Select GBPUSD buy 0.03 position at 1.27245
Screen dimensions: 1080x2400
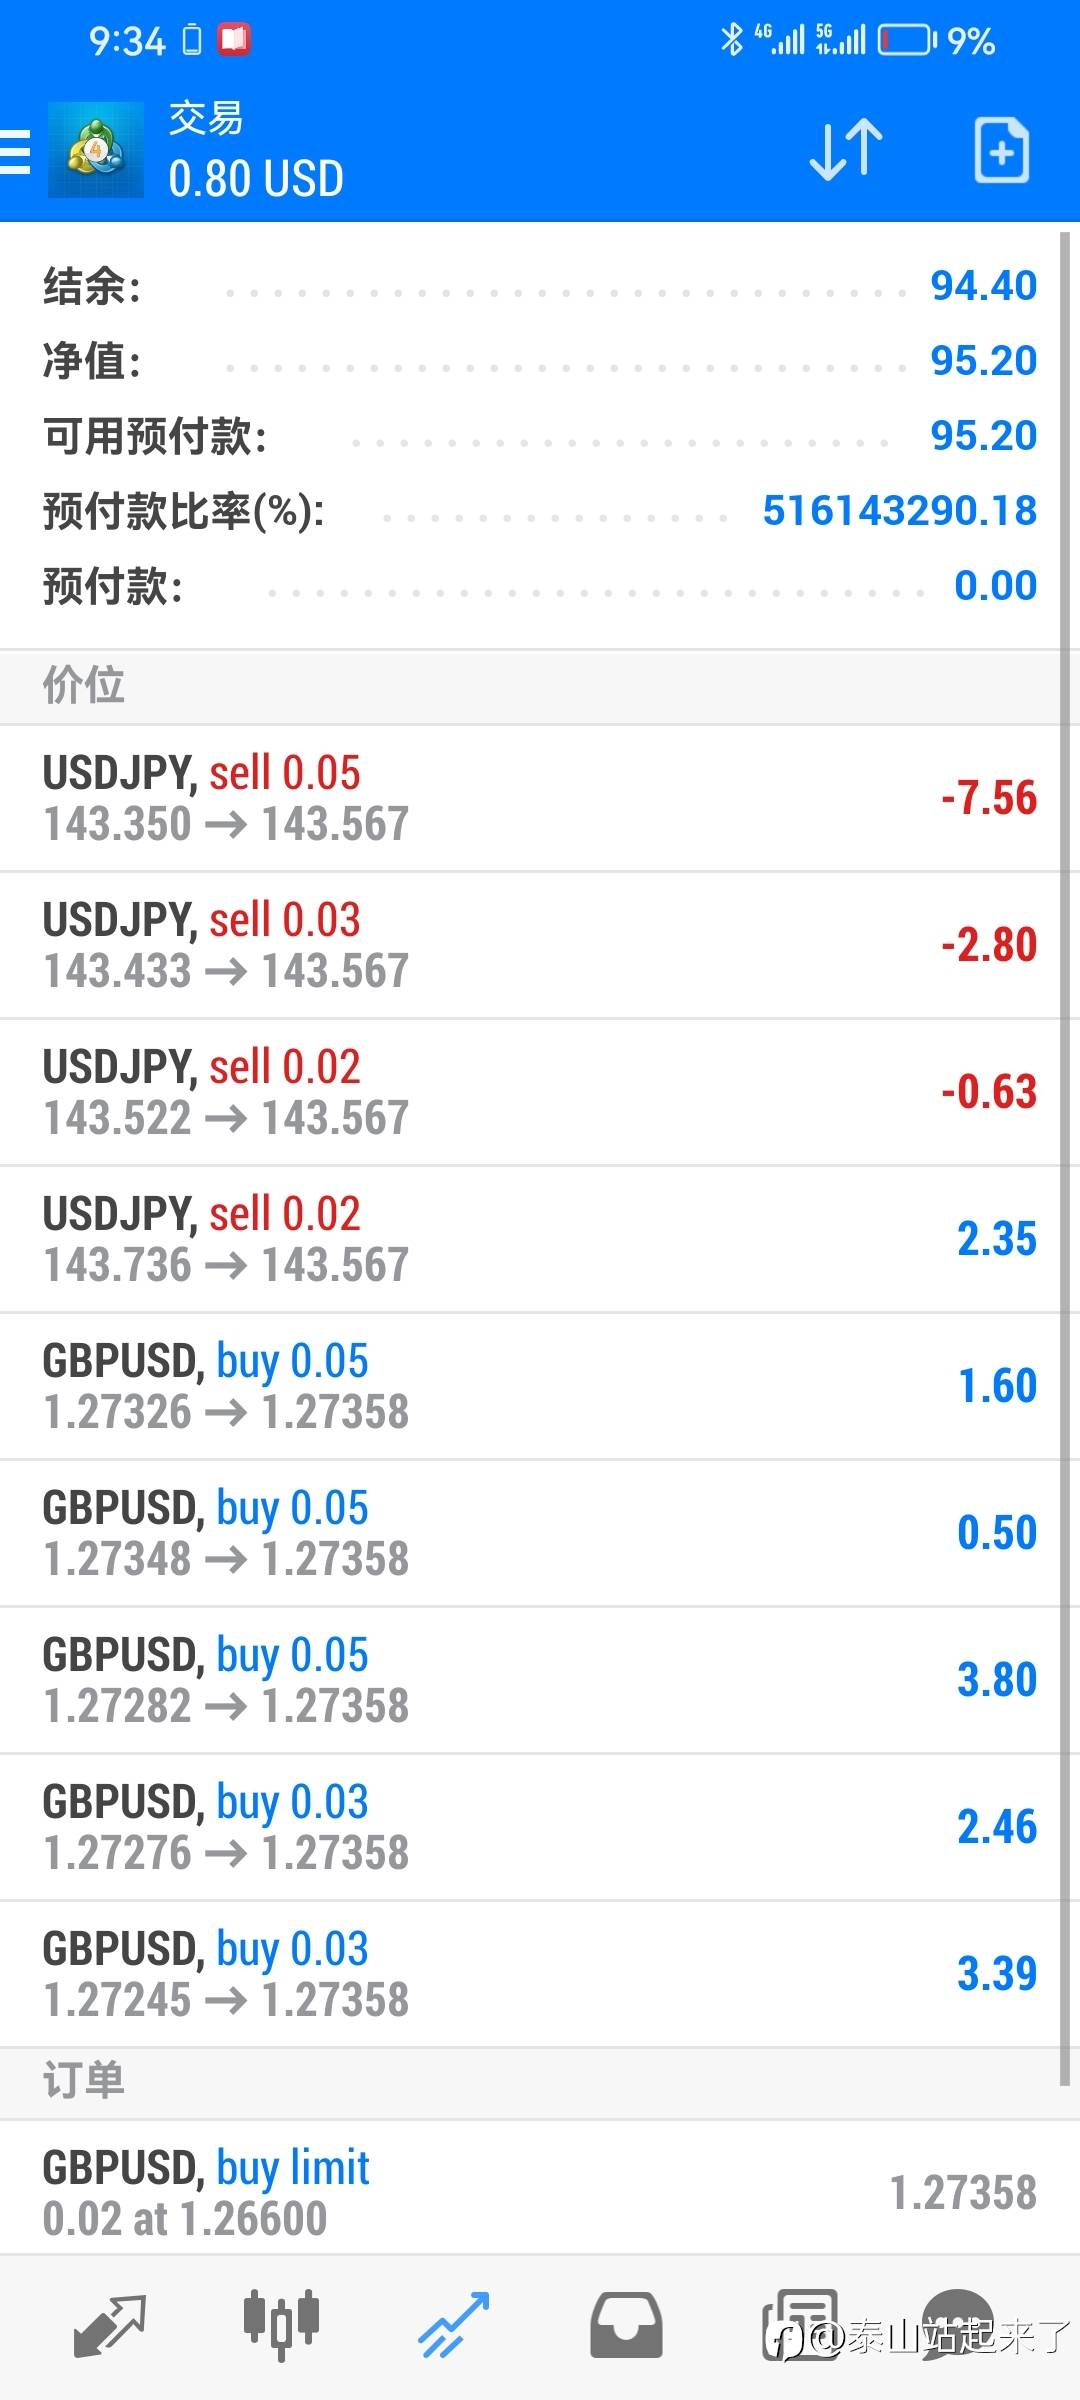pos(530,1974)
